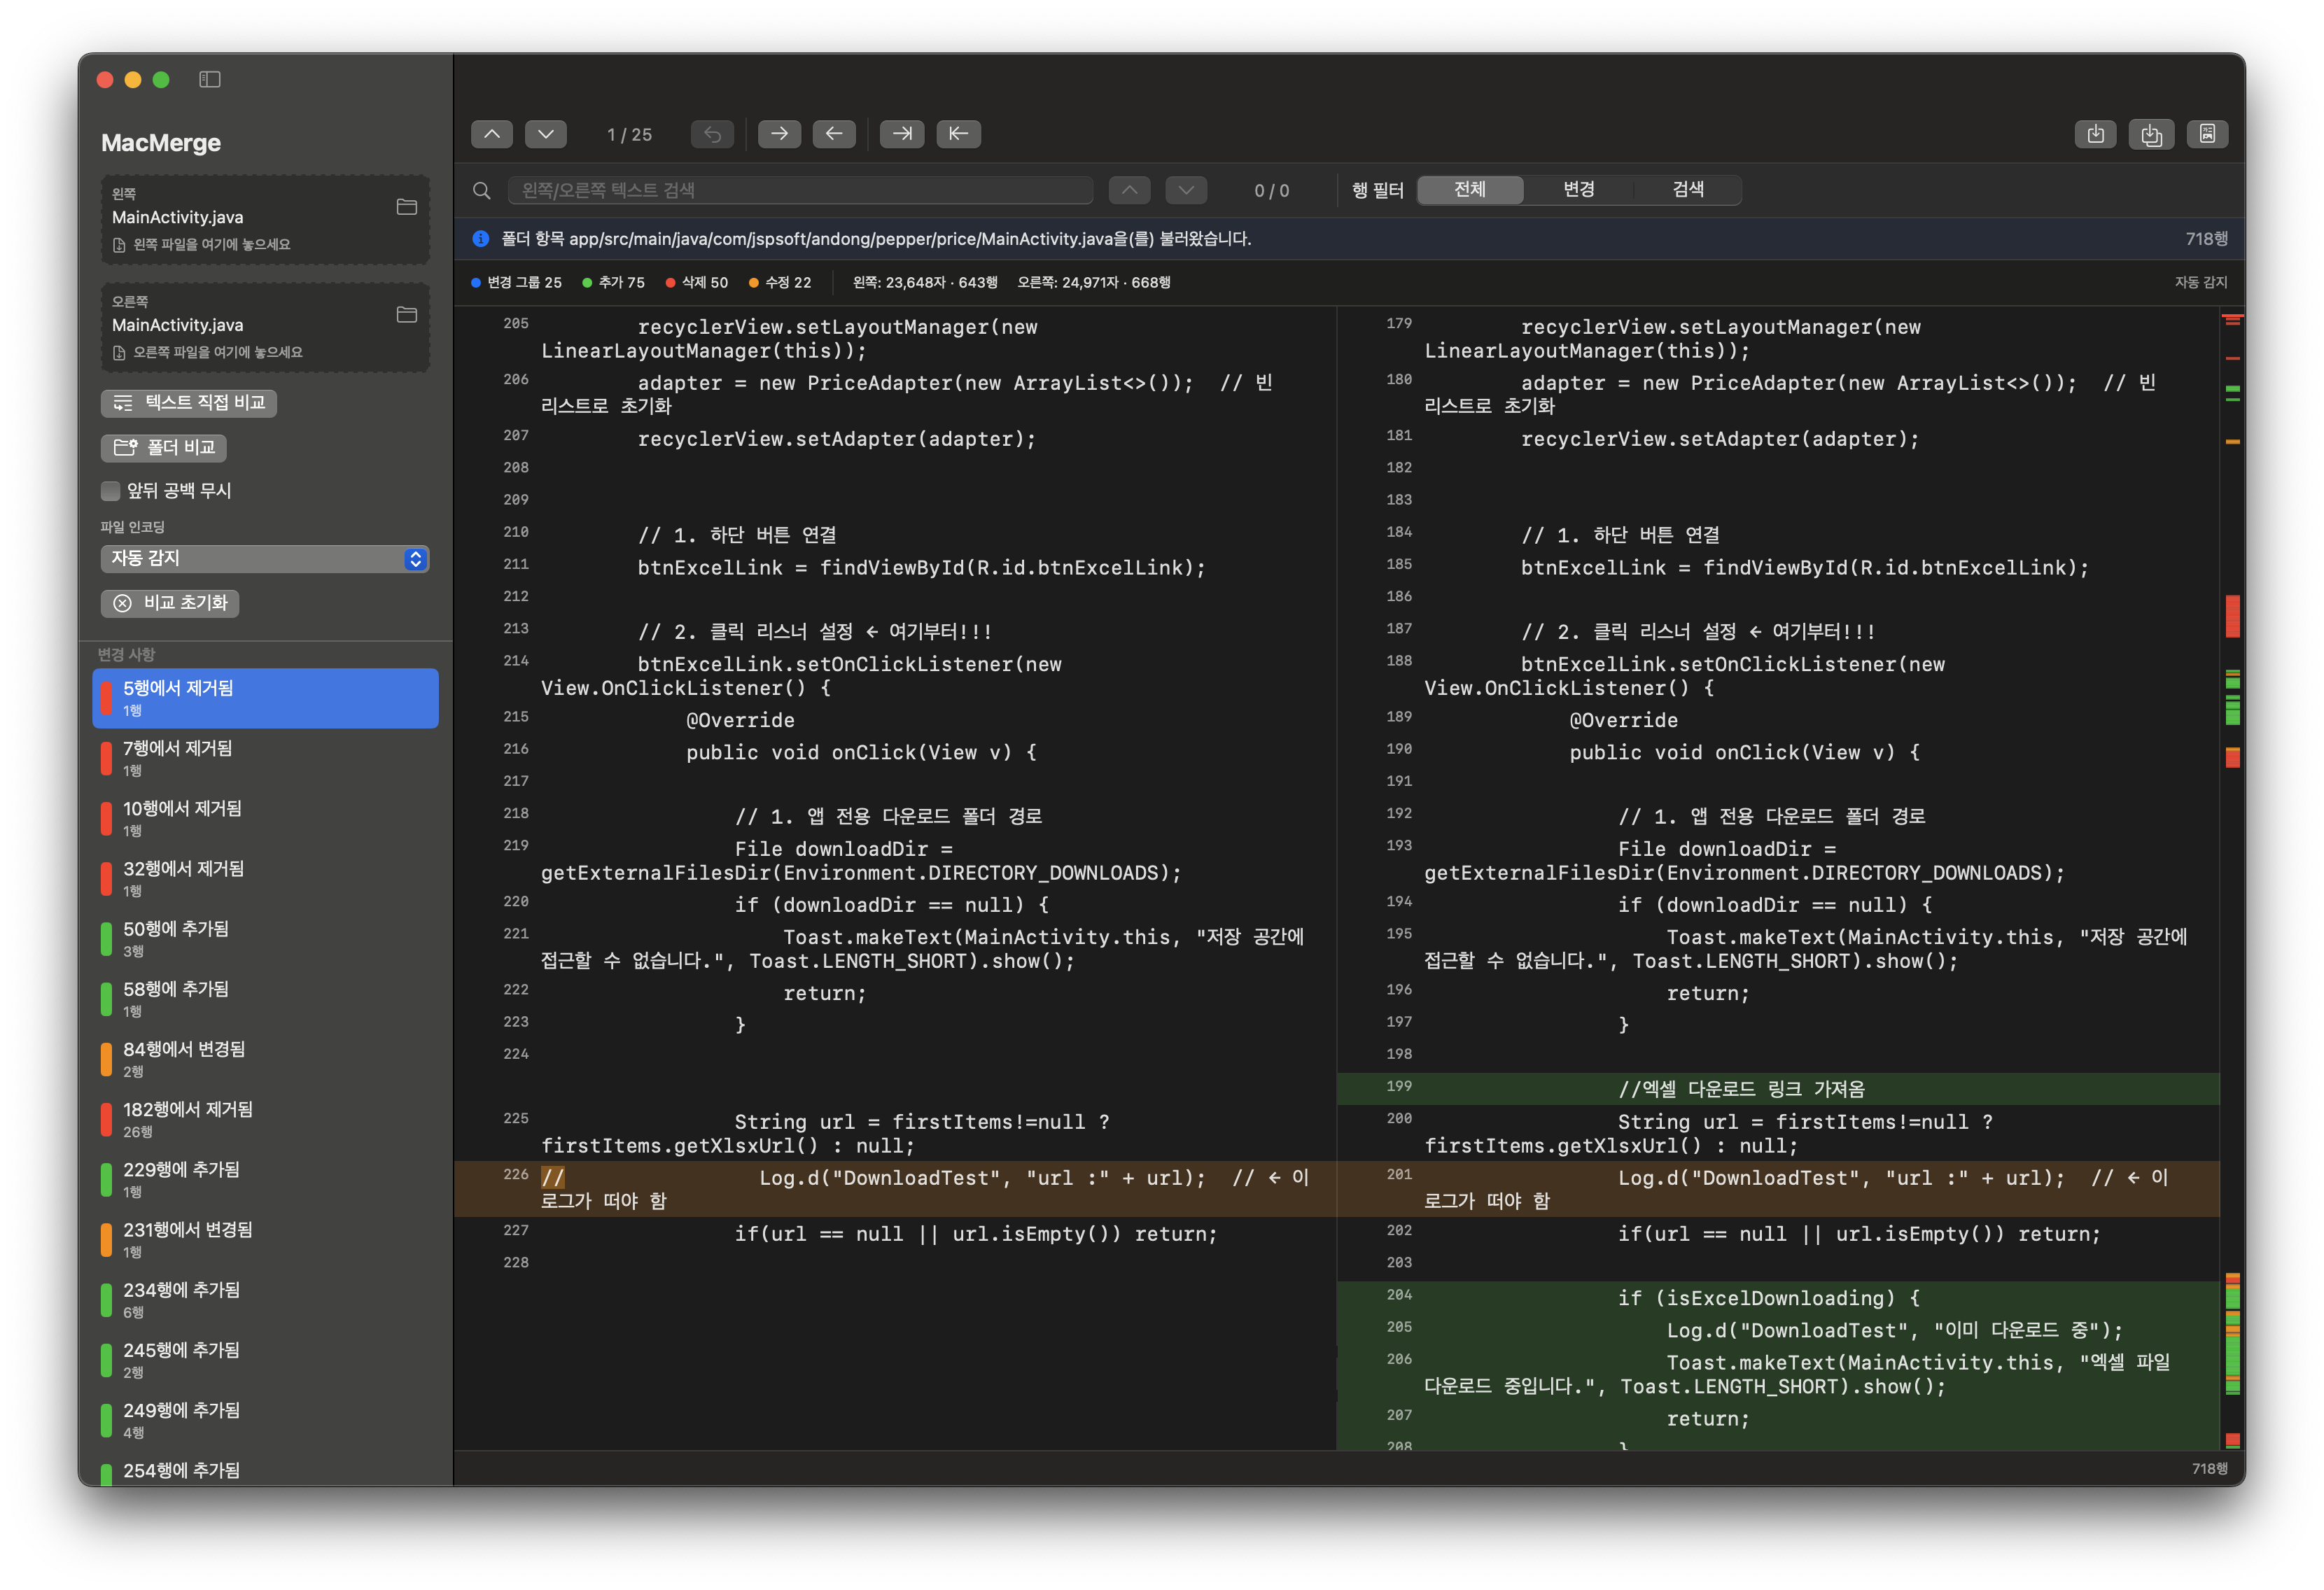2324x1590 pixels.
Task: Click the save-both export icon in toolbar
Action: click(2151, 134)
